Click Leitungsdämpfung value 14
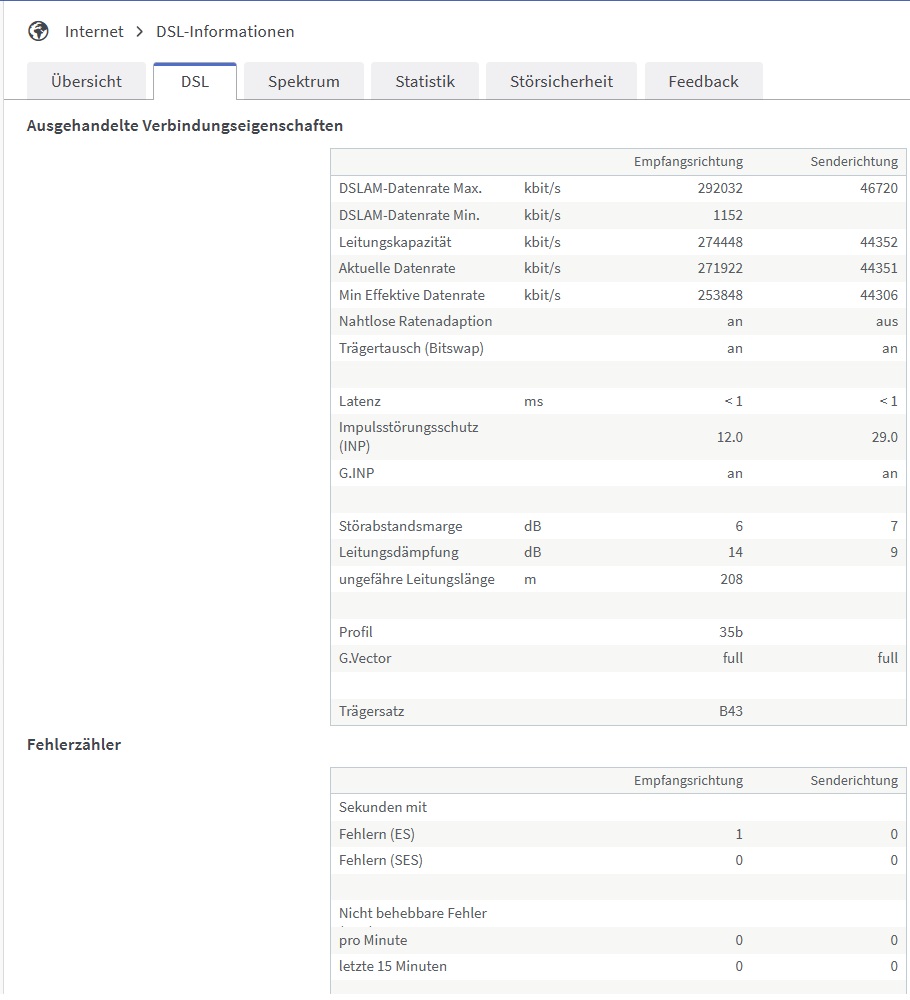The width and height of the screenshot is (910, 1000). 735,552
